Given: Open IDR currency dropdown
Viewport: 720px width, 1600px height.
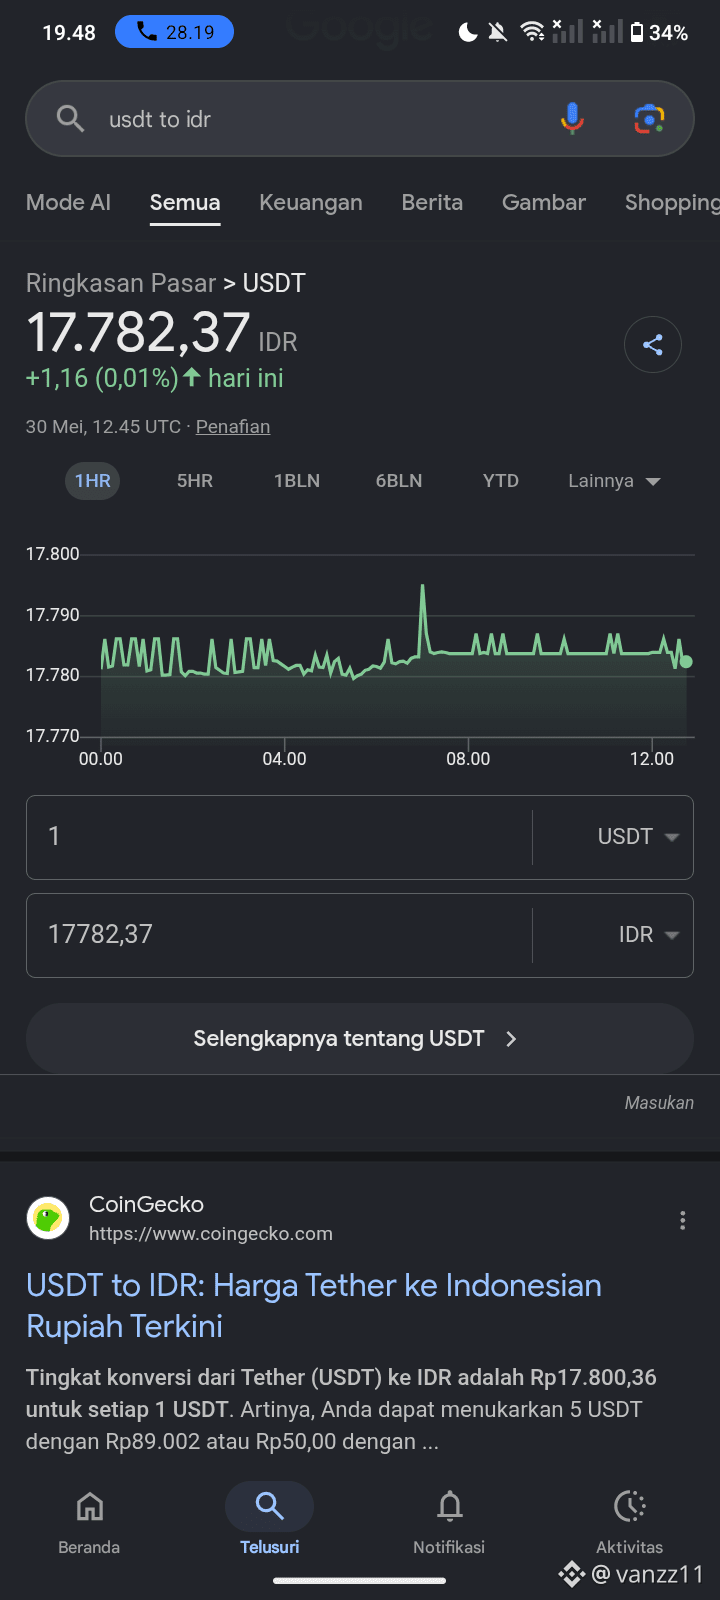Looking at the screenshot, I should pos(649,935).
